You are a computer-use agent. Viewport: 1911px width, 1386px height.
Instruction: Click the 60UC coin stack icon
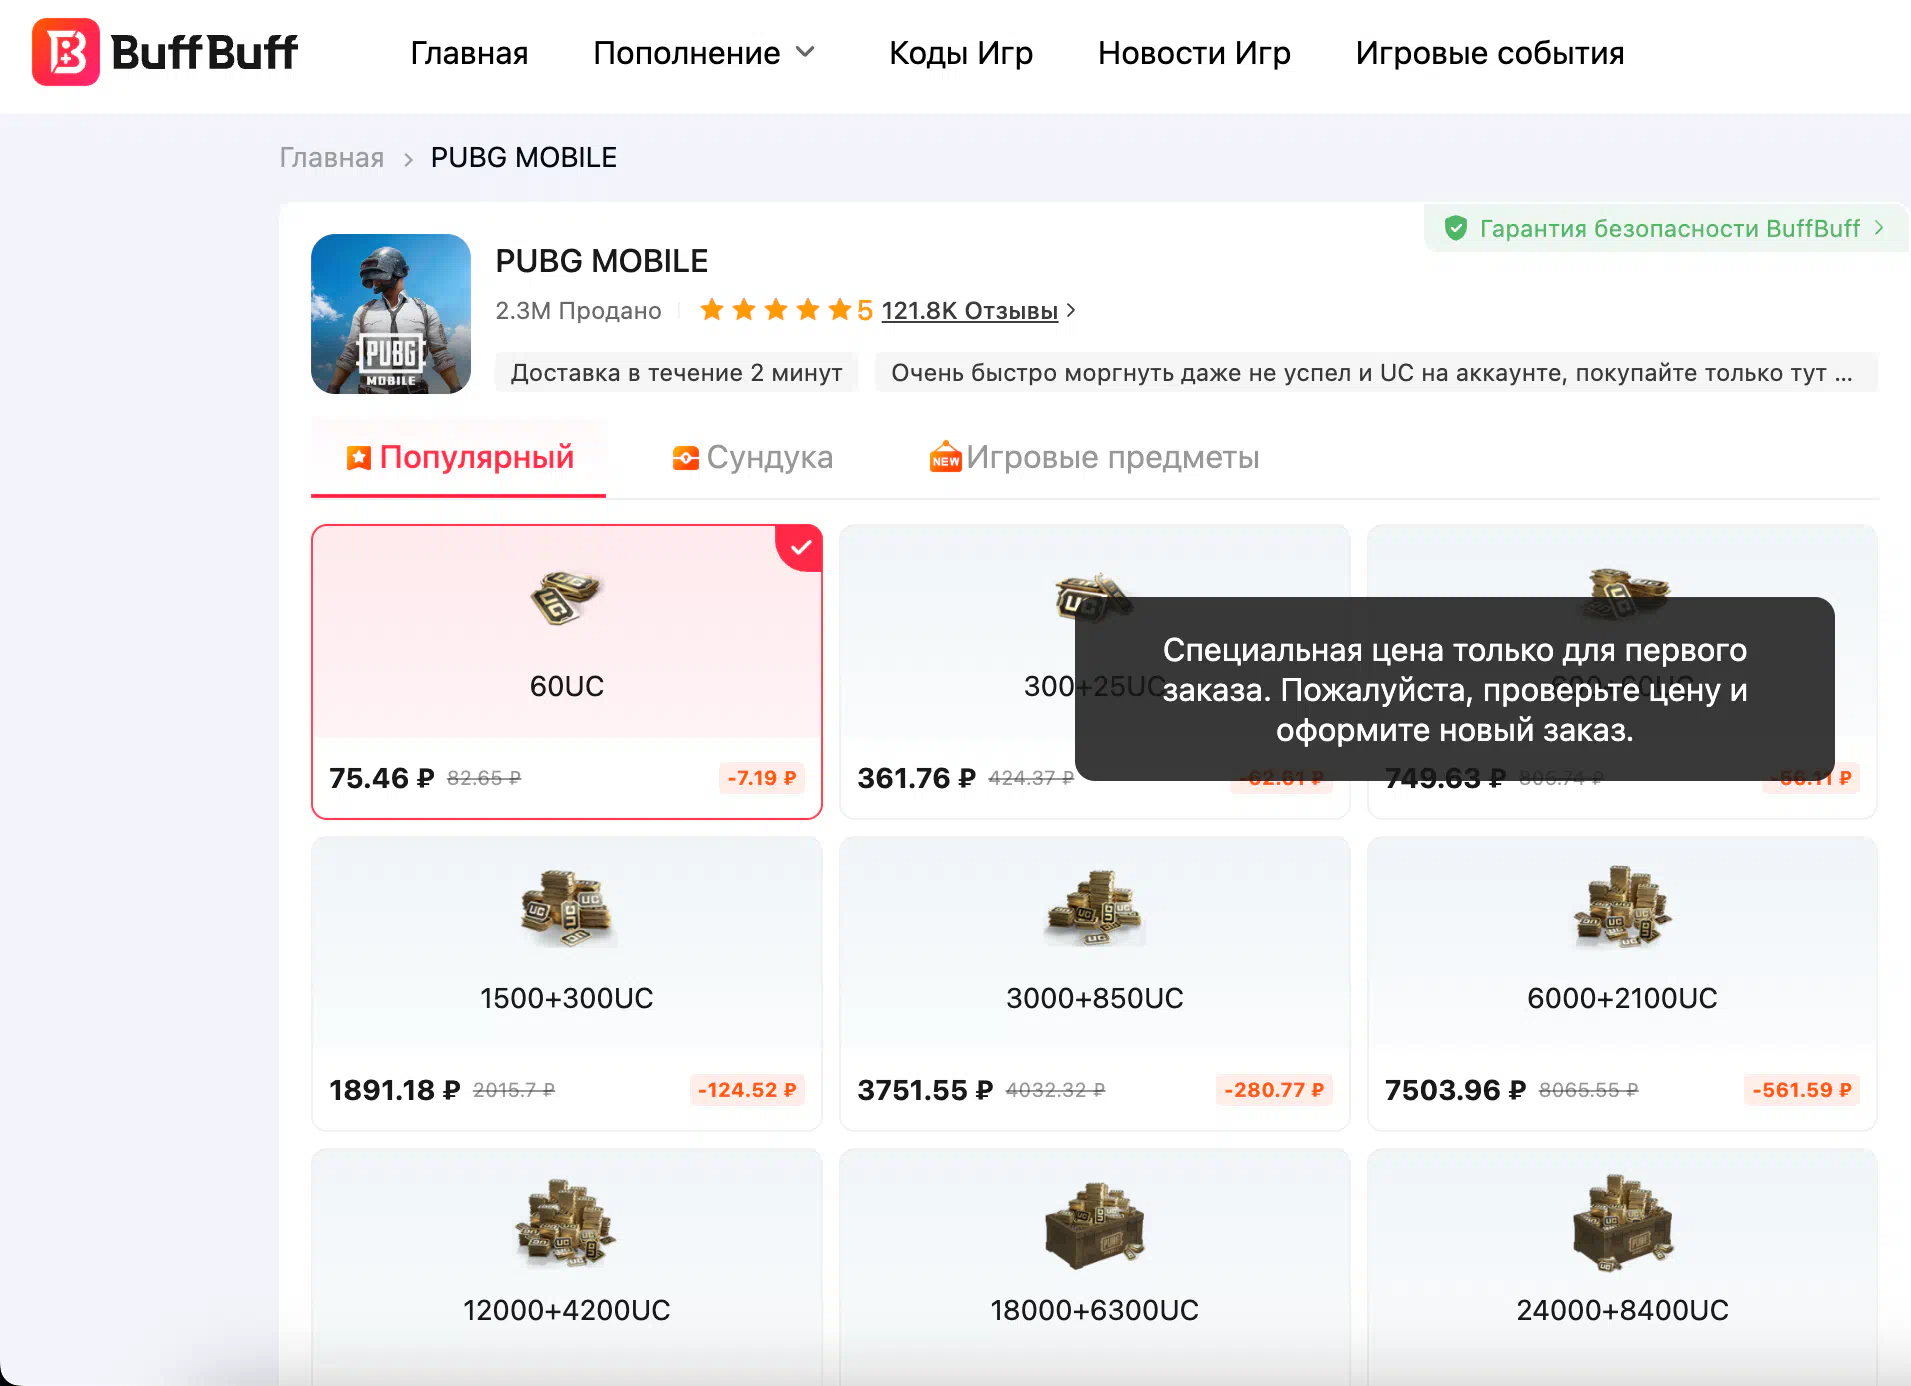[x=565, y=597]
